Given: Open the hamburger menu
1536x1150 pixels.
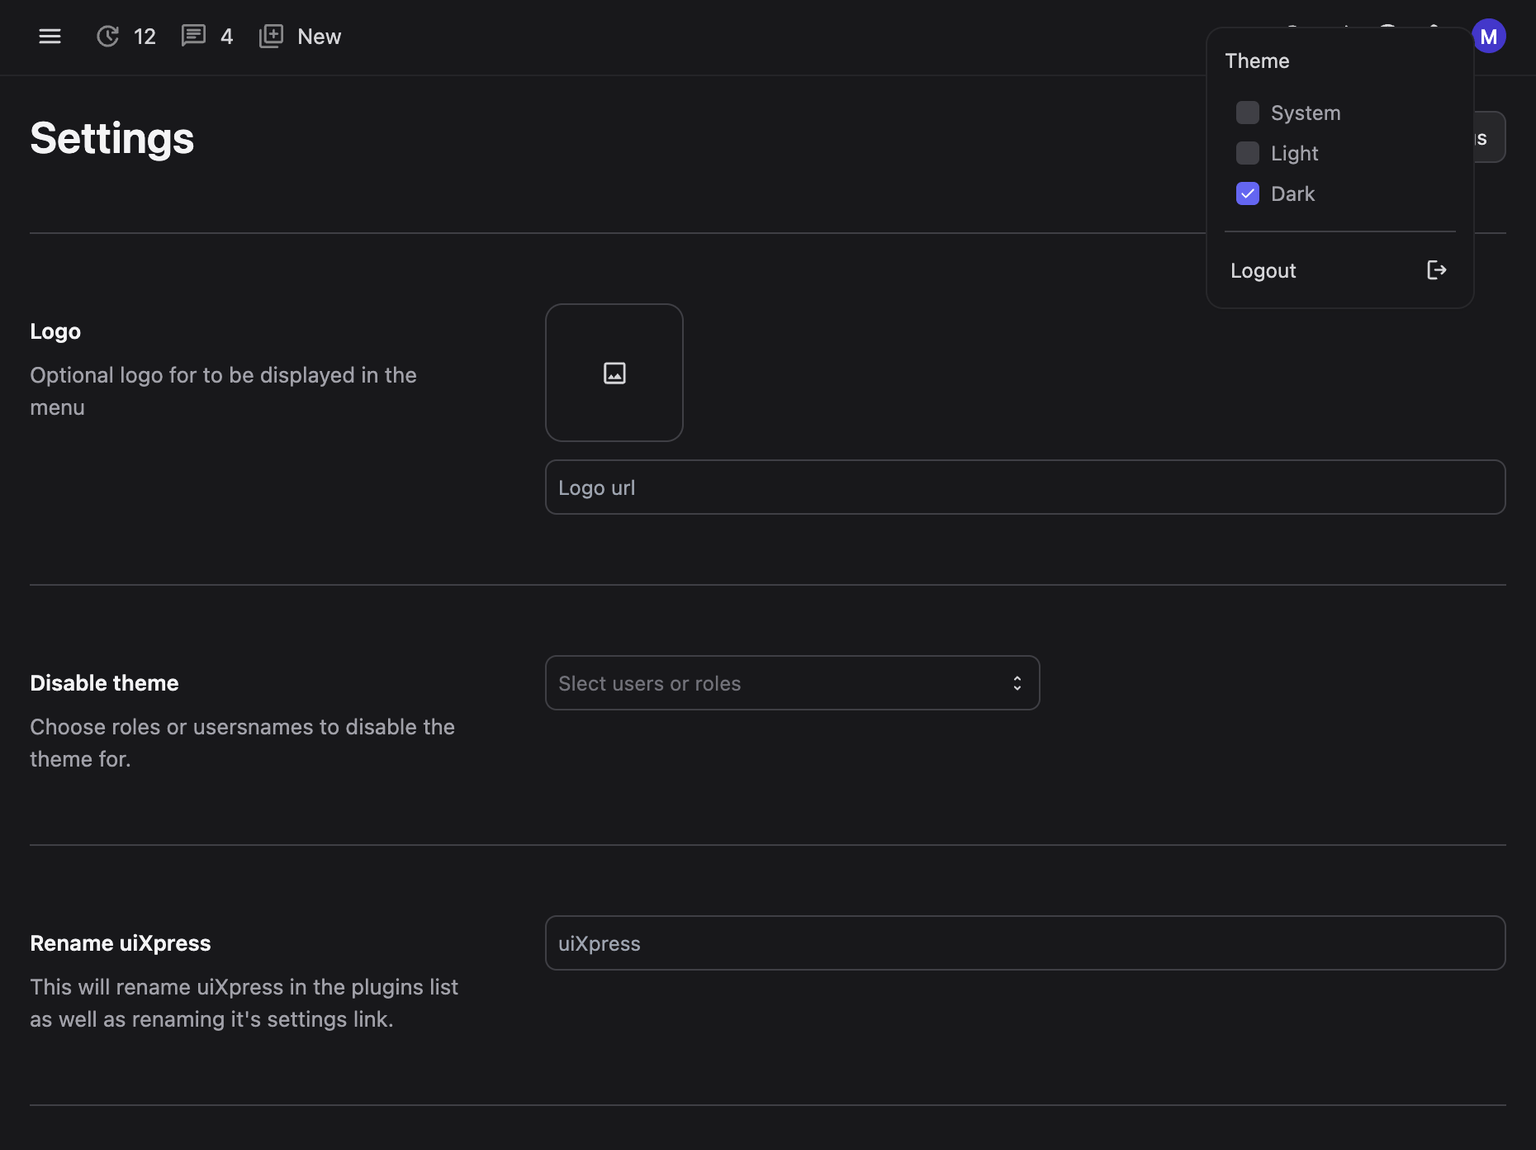Looking at the screenshot, I should (50, 37).
